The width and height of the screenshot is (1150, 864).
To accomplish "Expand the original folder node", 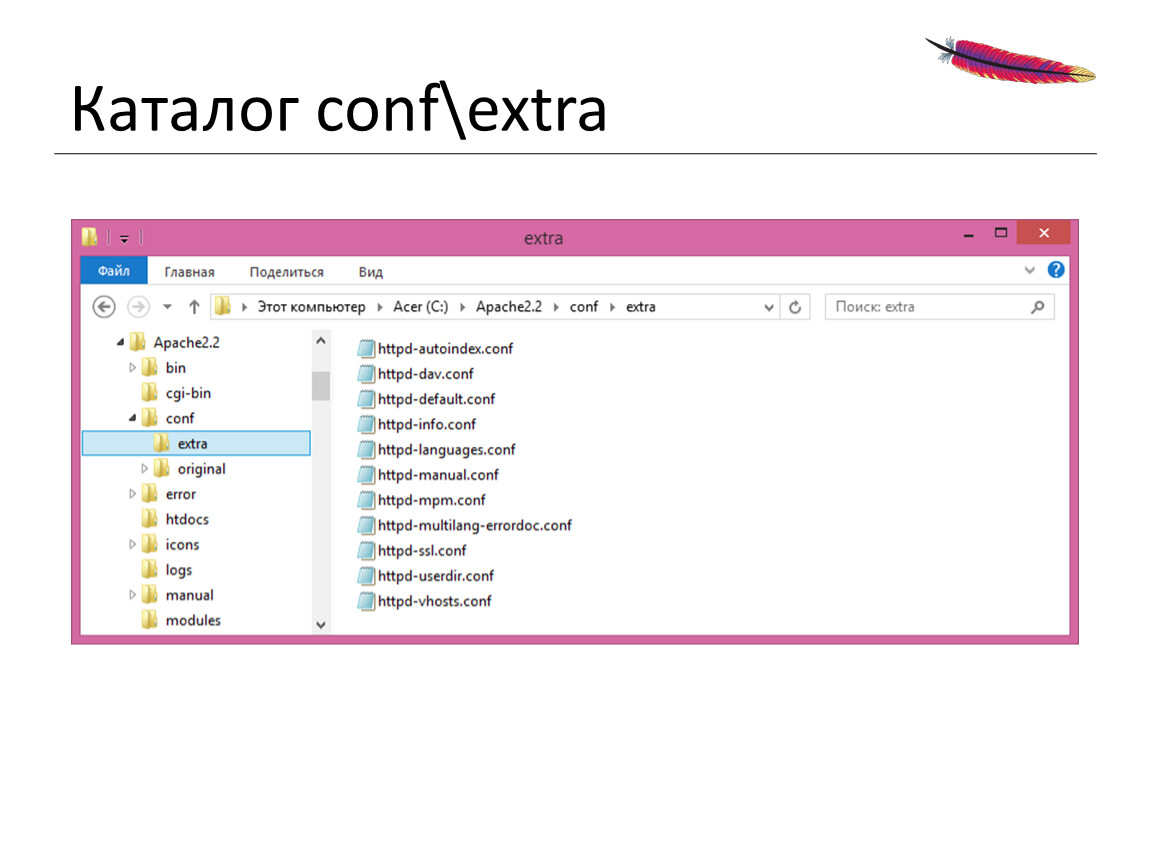I will (x=145, y=469).
